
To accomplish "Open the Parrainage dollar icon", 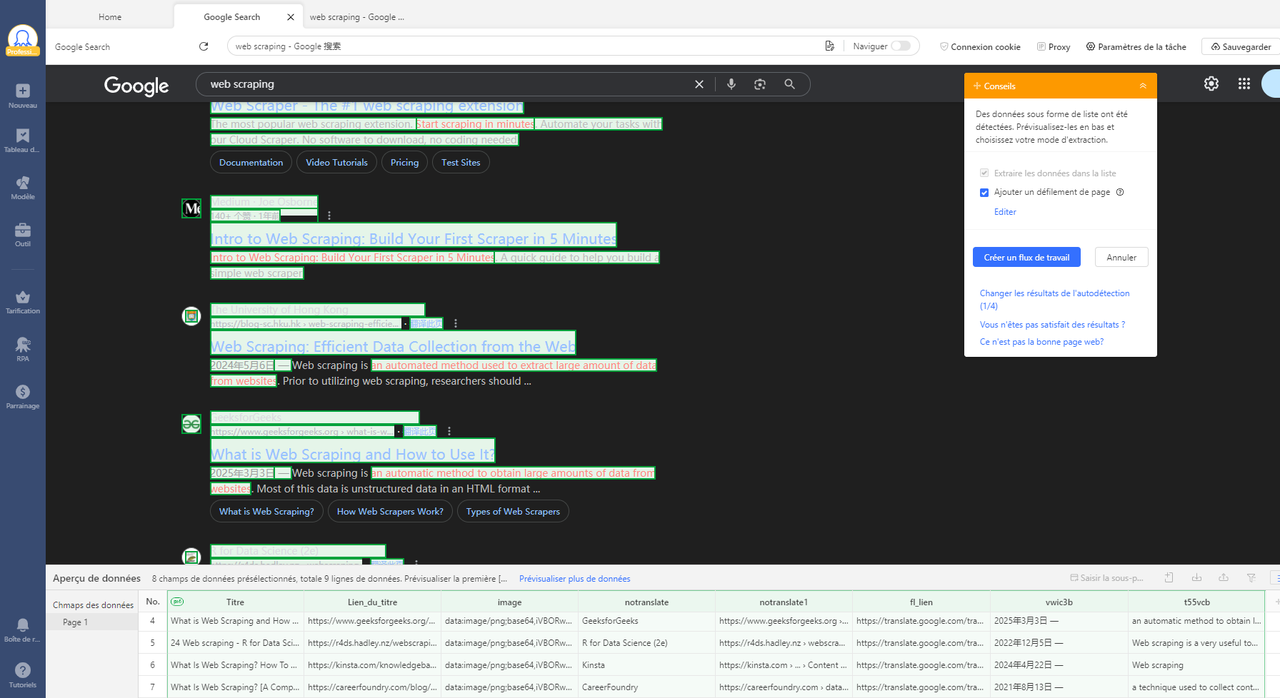I will point(22,391).
